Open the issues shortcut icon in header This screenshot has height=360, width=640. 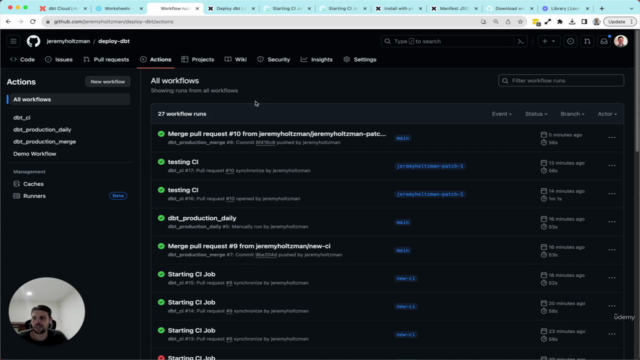point(571,41)
